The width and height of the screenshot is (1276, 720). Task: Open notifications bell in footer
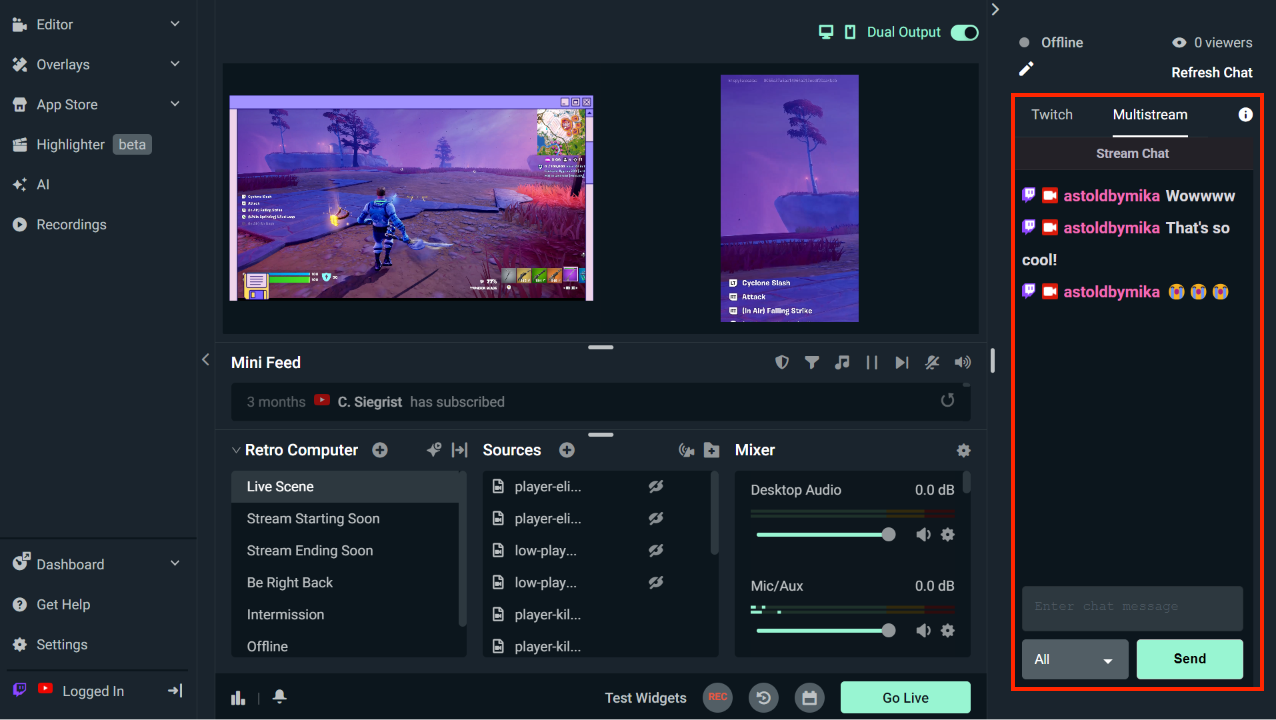coord(280,697)
